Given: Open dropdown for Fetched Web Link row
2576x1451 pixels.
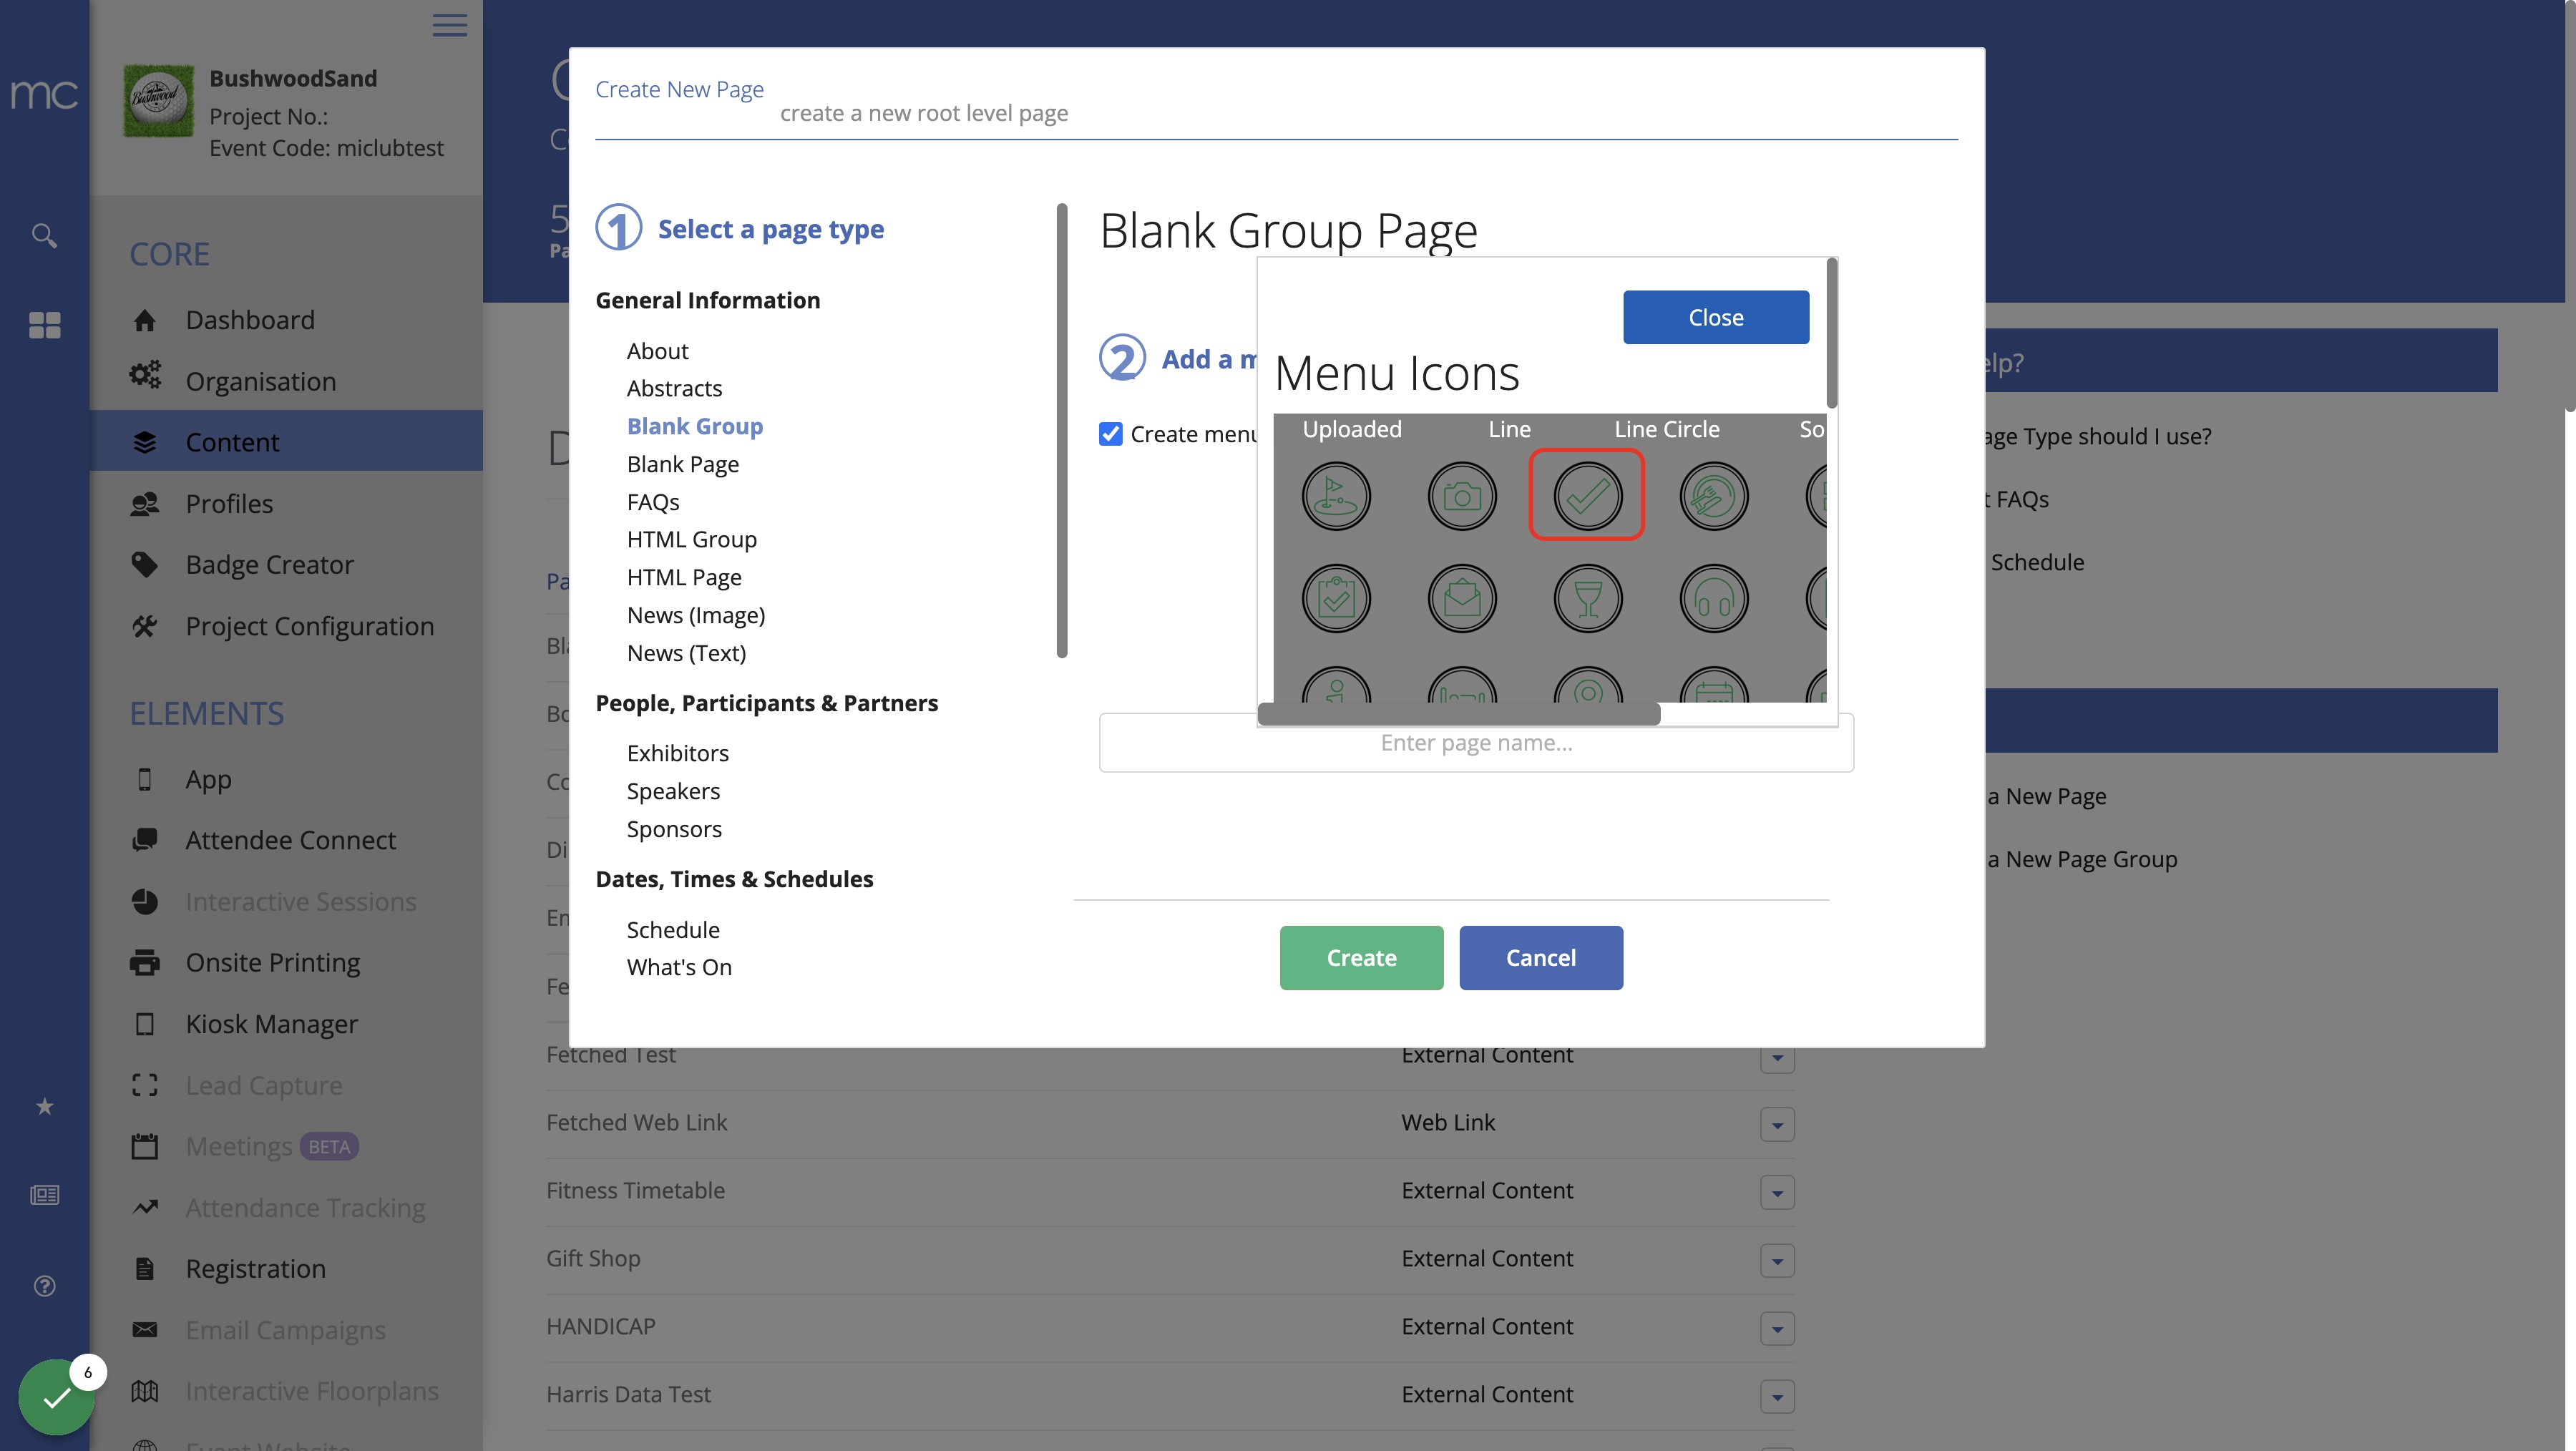Looking at the screenshot, I should 1777,1125.
